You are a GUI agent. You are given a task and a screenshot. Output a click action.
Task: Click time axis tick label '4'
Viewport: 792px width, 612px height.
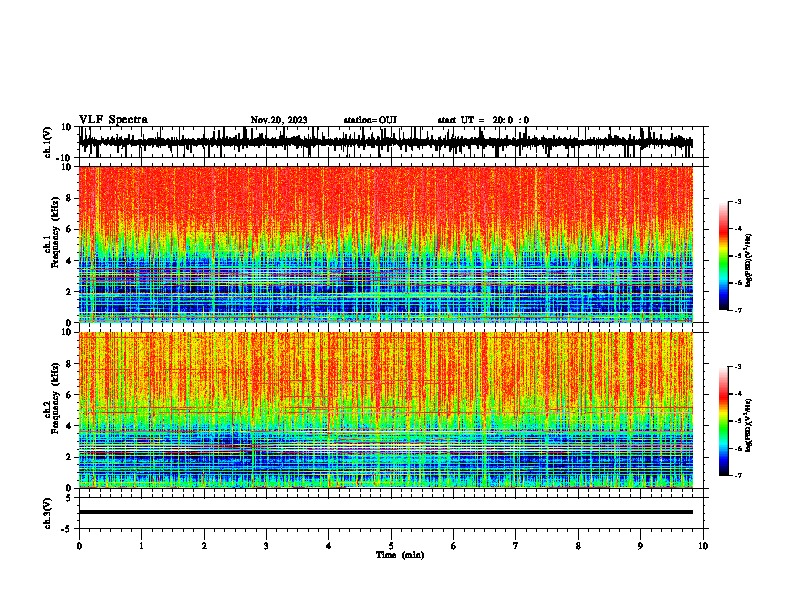[x=328, y=546]
